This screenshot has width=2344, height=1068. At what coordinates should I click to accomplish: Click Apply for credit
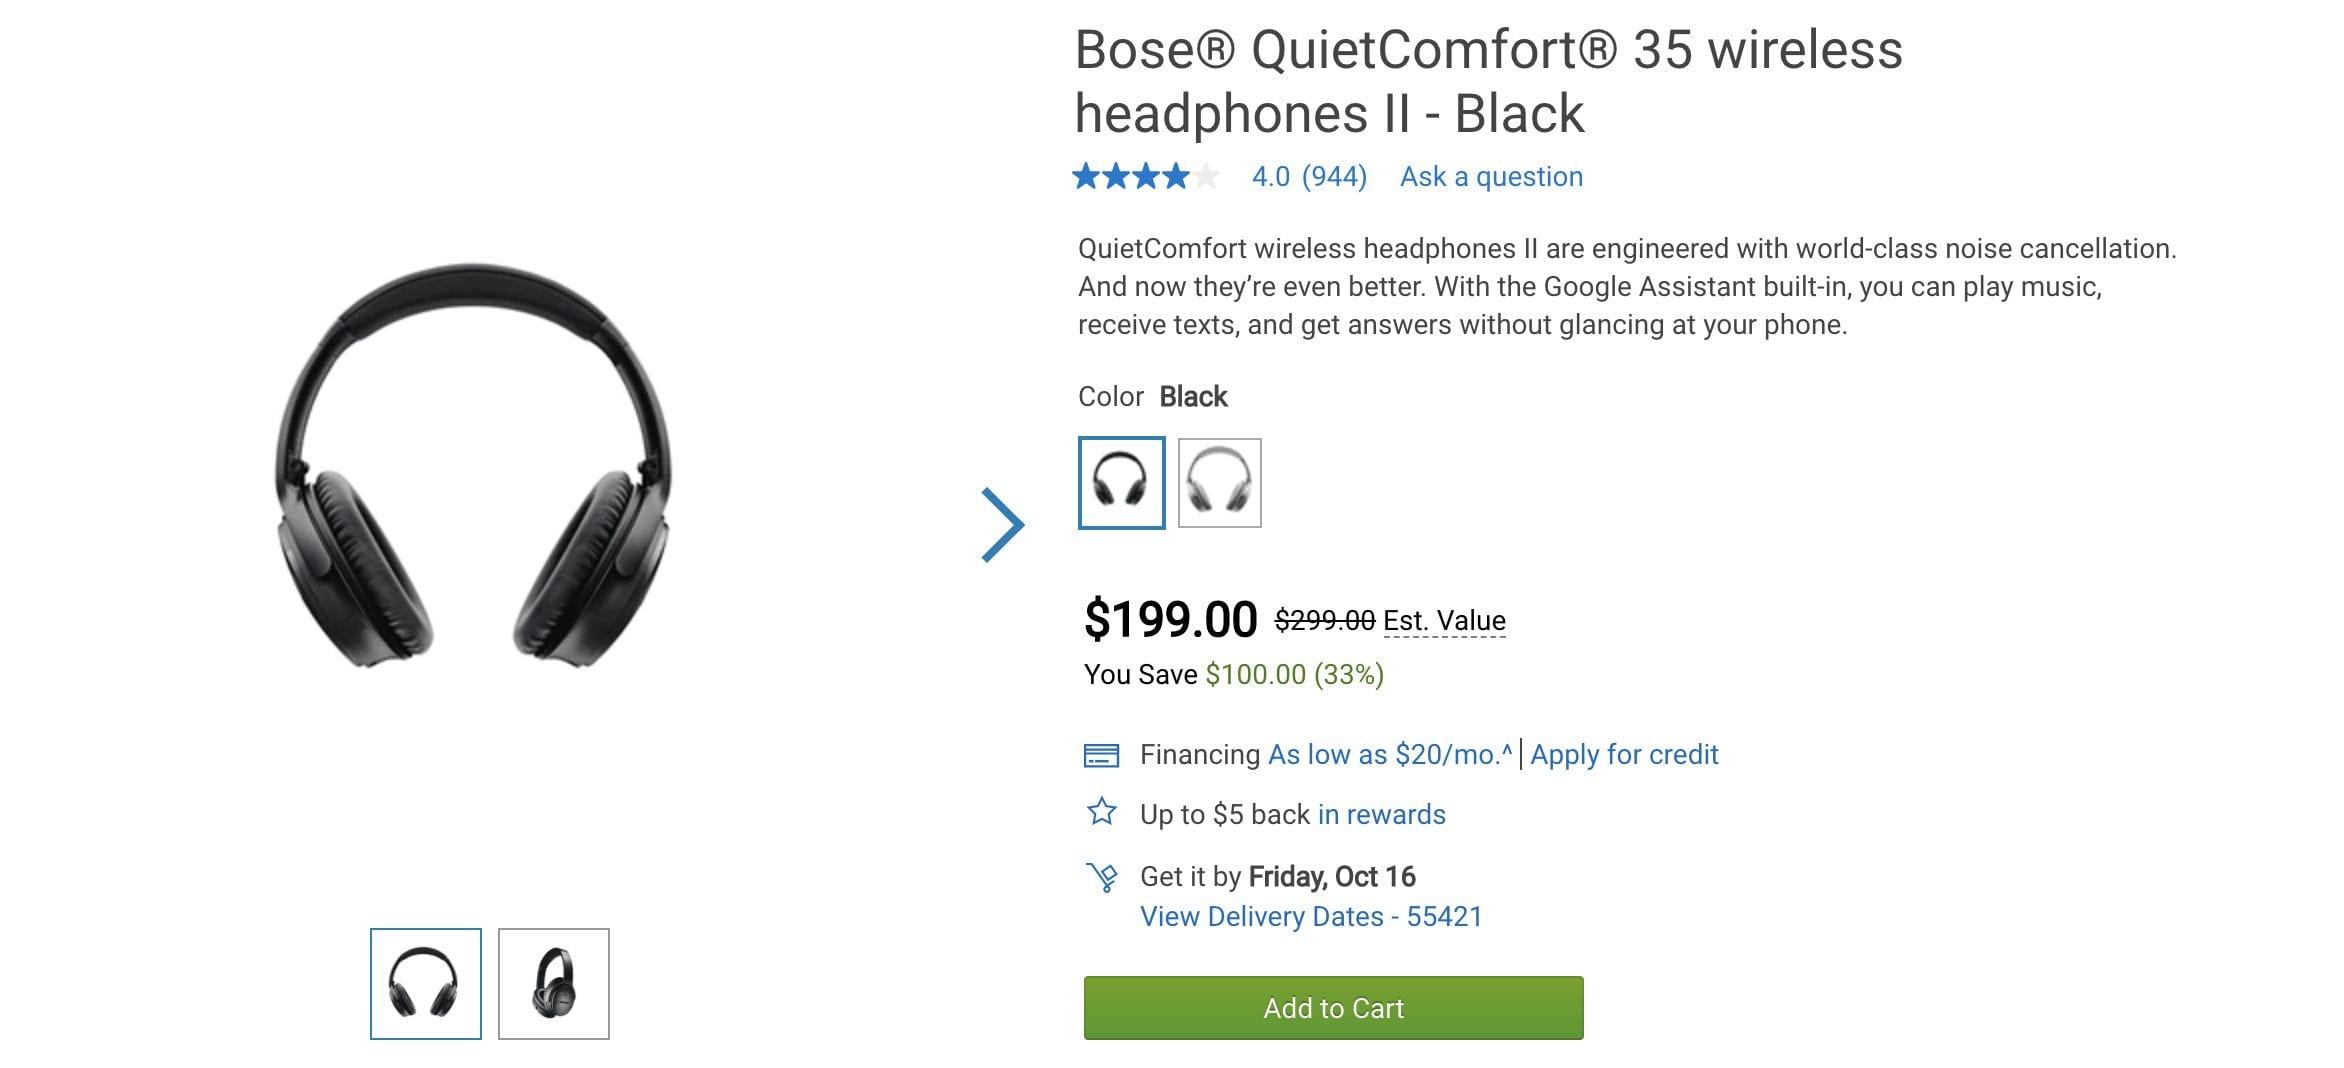pyautogui.click(x=1624, y=755)
